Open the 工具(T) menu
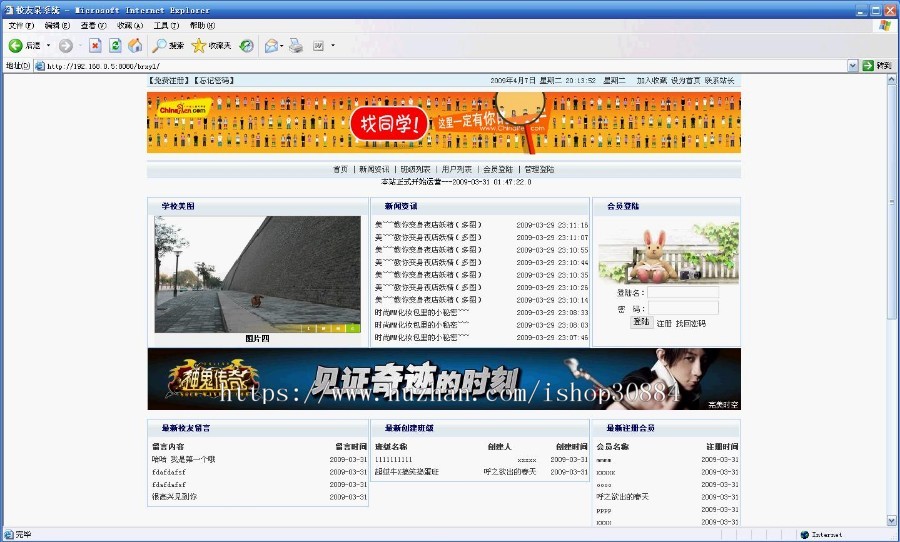The image size is (900, 542). (x=166, y=25)
